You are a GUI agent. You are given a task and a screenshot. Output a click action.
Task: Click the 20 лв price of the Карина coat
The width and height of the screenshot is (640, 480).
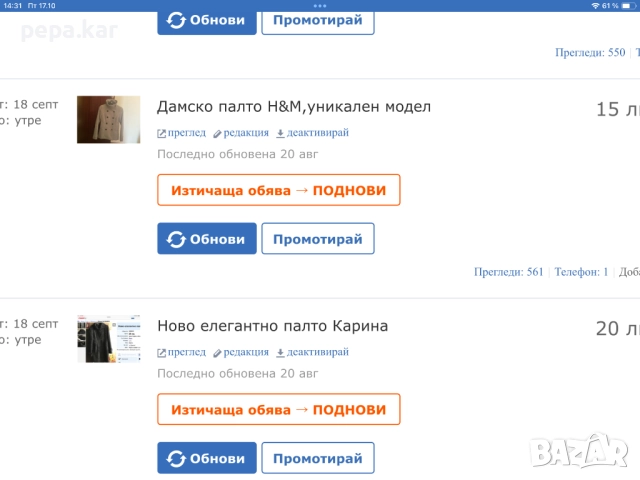(618, 329)
